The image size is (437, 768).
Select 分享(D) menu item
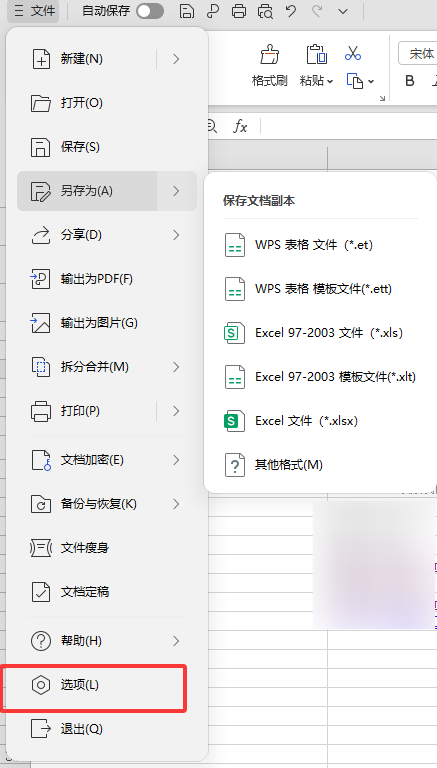pos(107,236)
